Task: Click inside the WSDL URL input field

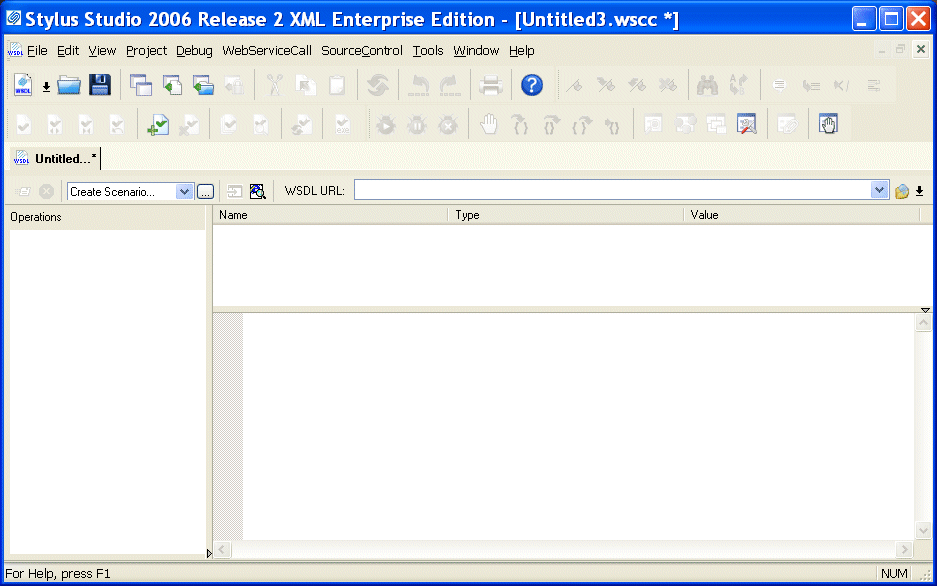Action: [610, 190]
